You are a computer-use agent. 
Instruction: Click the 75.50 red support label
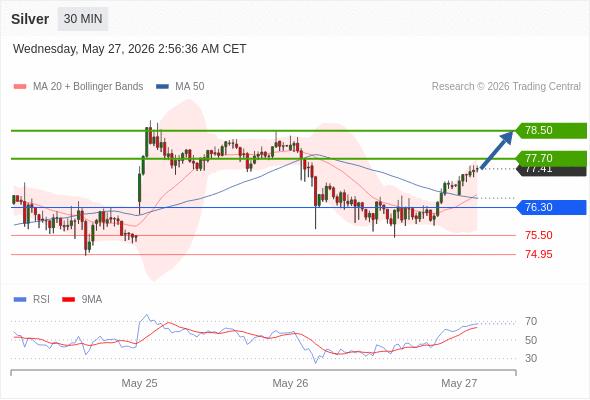(539, 236)
